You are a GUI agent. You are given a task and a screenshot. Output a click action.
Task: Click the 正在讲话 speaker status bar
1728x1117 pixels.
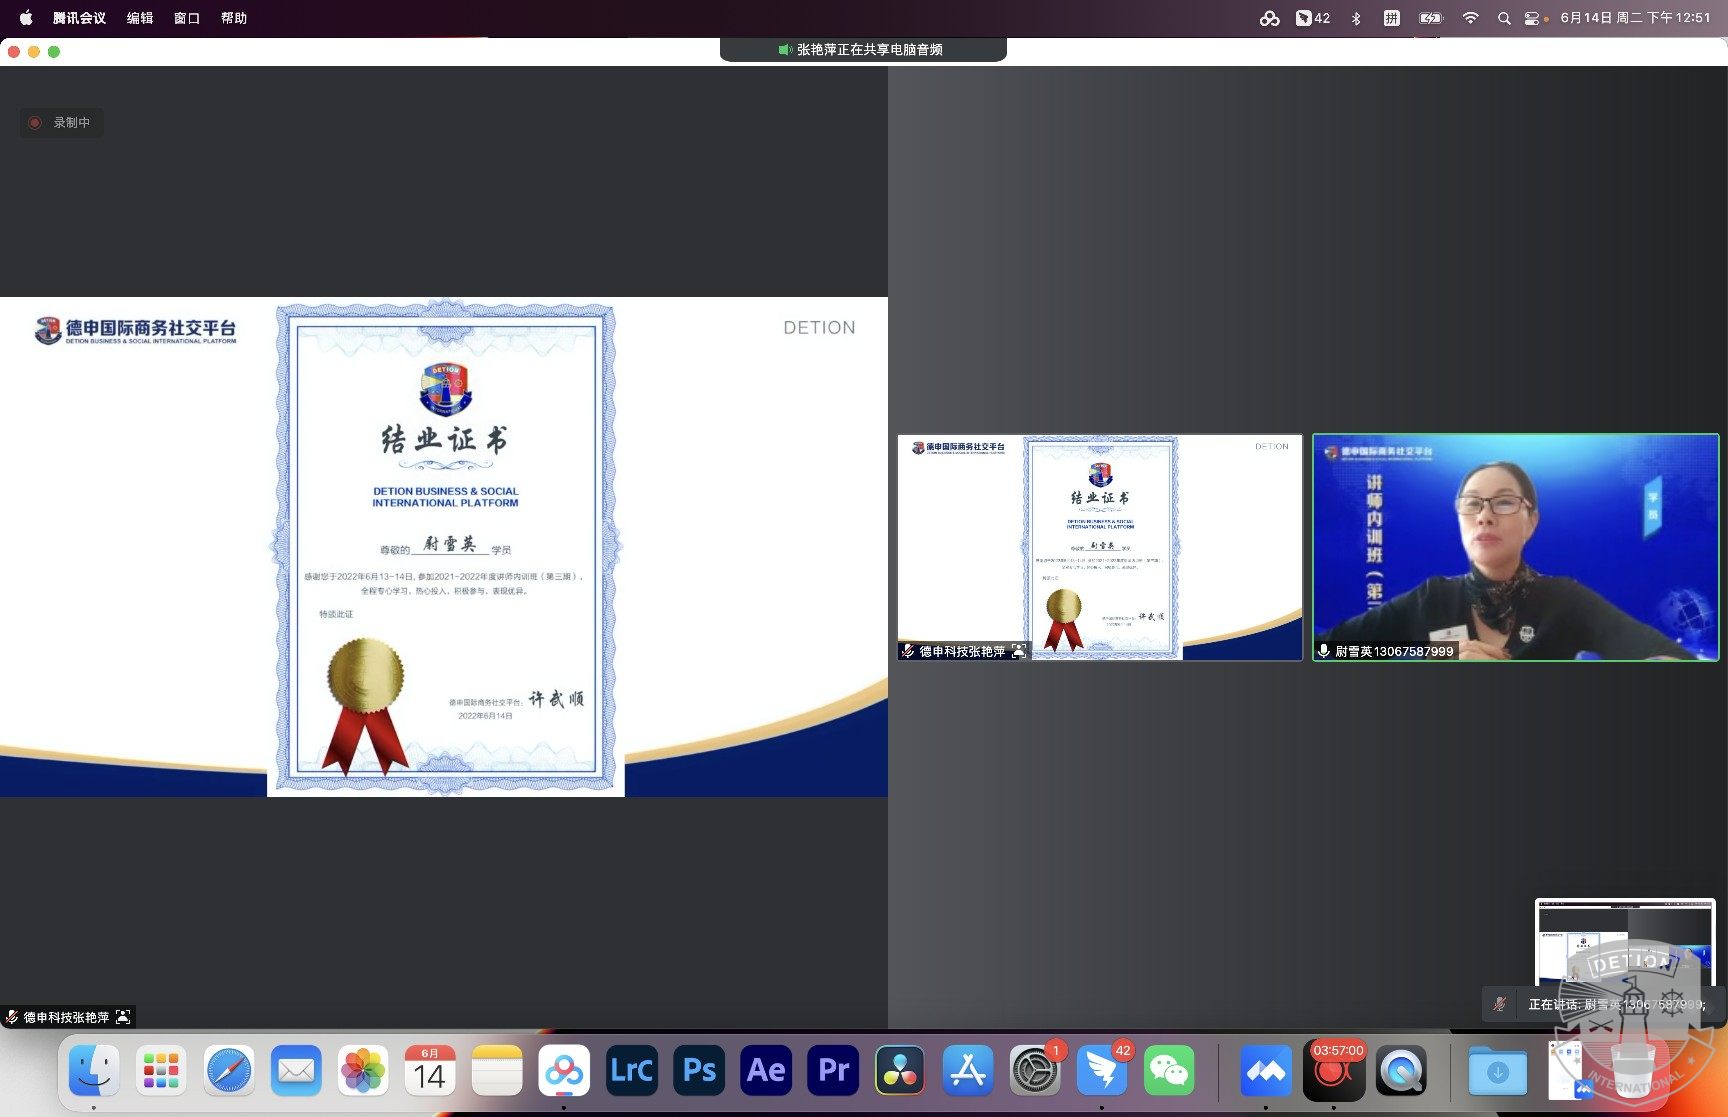(1603, 1004)
